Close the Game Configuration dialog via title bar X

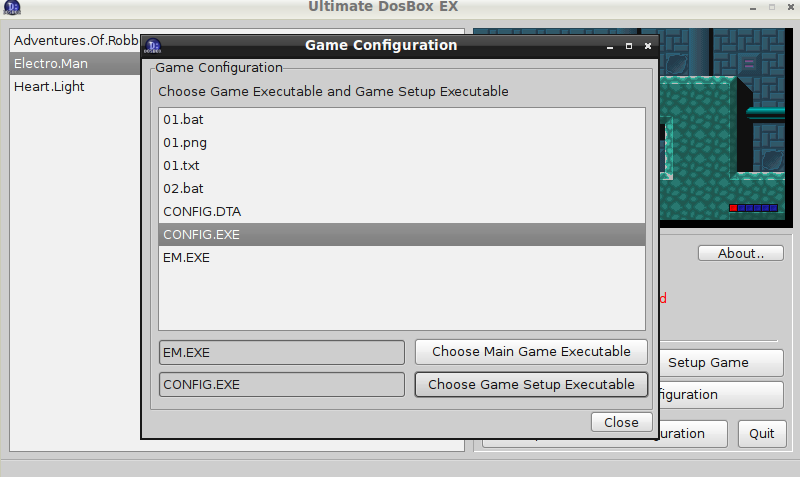[x=647, y=46]
